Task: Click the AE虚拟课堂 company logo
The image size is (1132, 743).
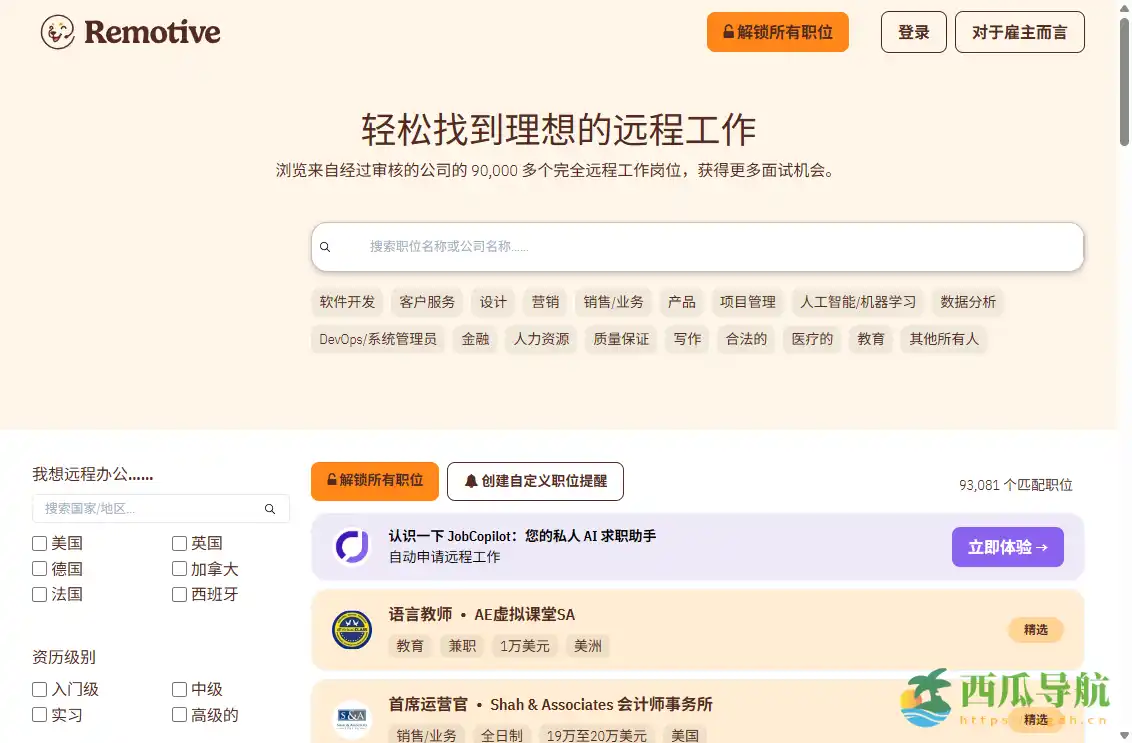Action: 351,630
